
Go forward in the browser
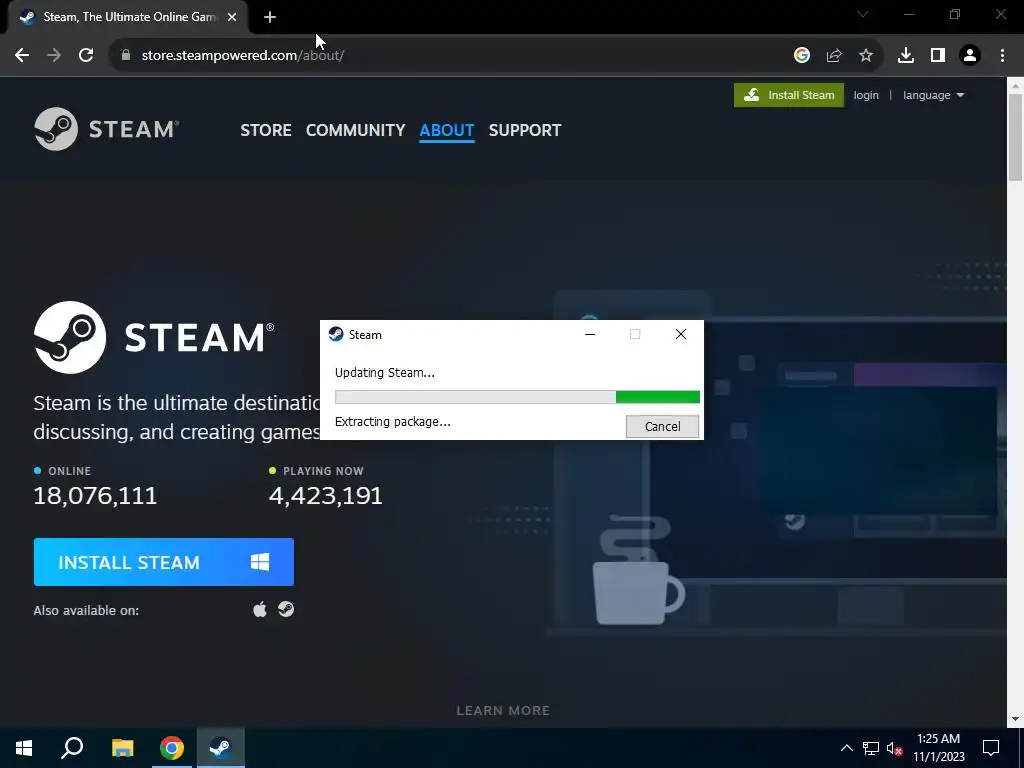(x=54, y=56)
